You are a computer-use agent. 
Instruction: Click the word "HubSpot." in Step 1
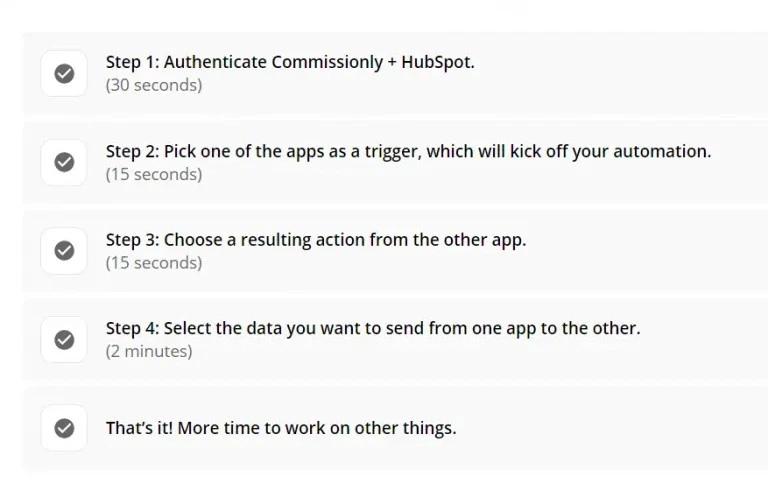click(x=438, y=62)
